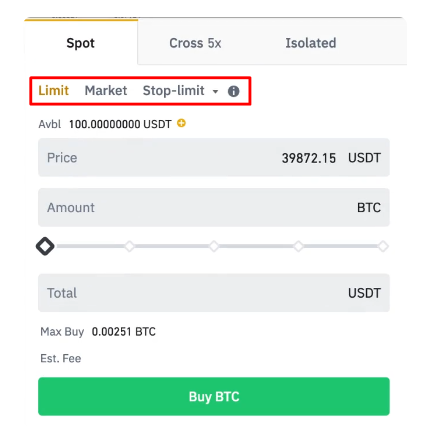Image resolution: width=421 pixels, height=432 pixels.
Task: Click the info icon beside Stop-limit
Action: (x=233, y=91)
